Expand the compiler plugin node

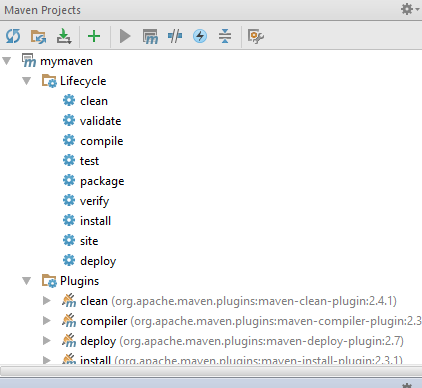(x=47, y=321)
